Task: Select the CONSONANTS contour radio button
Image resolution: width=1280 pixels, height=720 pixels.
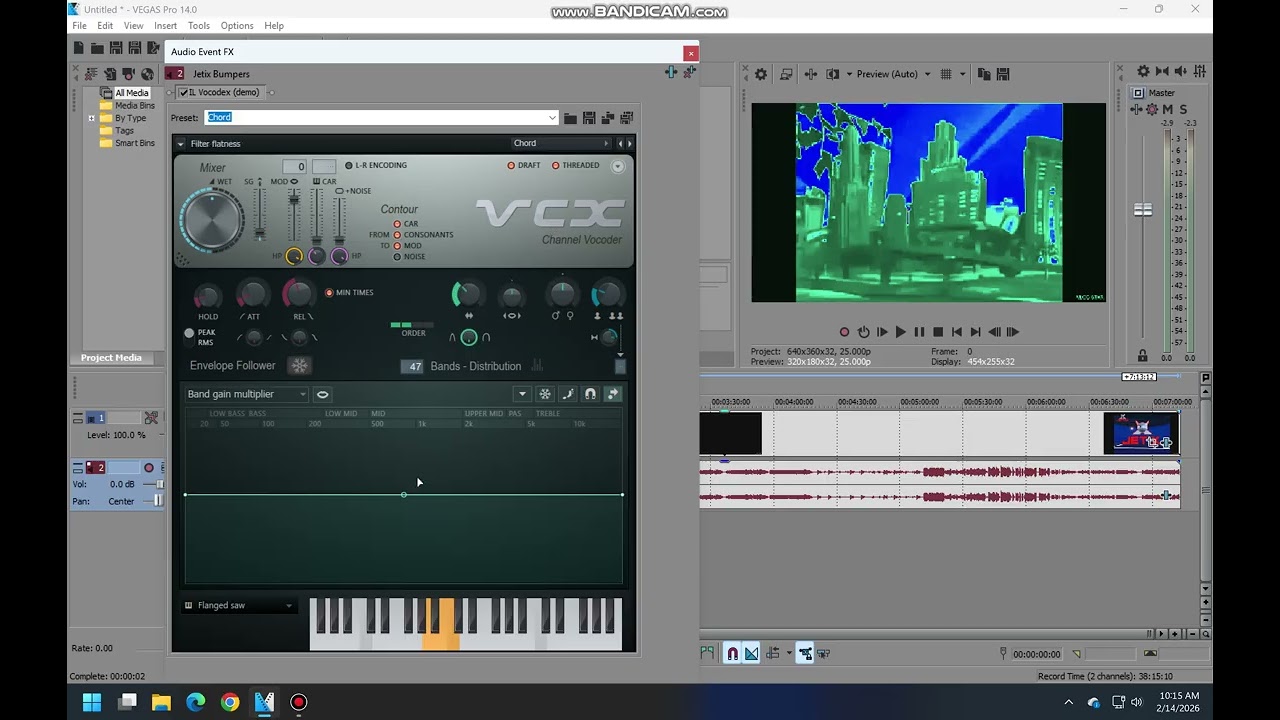Action: tap(397, 235)
